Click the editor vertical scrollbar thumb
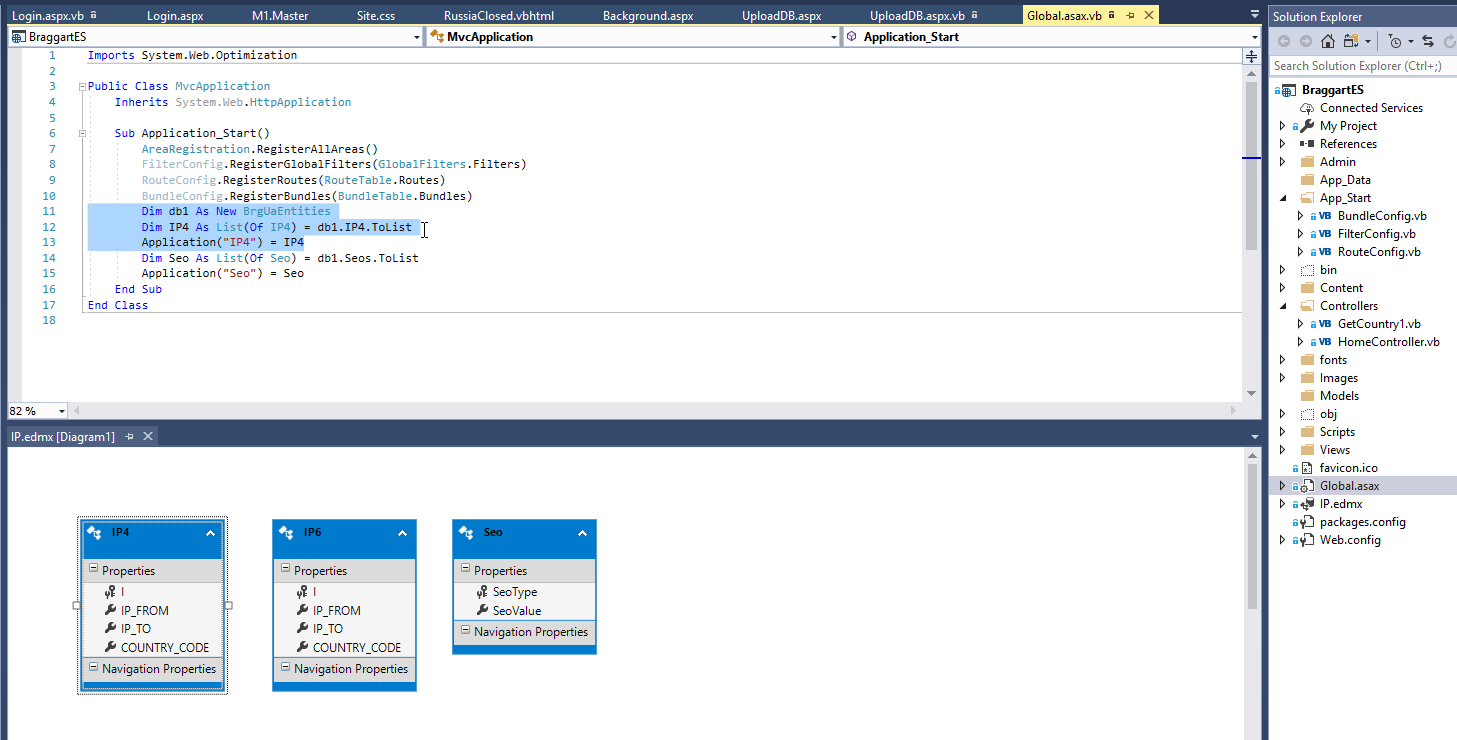This screenshot has height=740, width=1457. [1251, 165]
